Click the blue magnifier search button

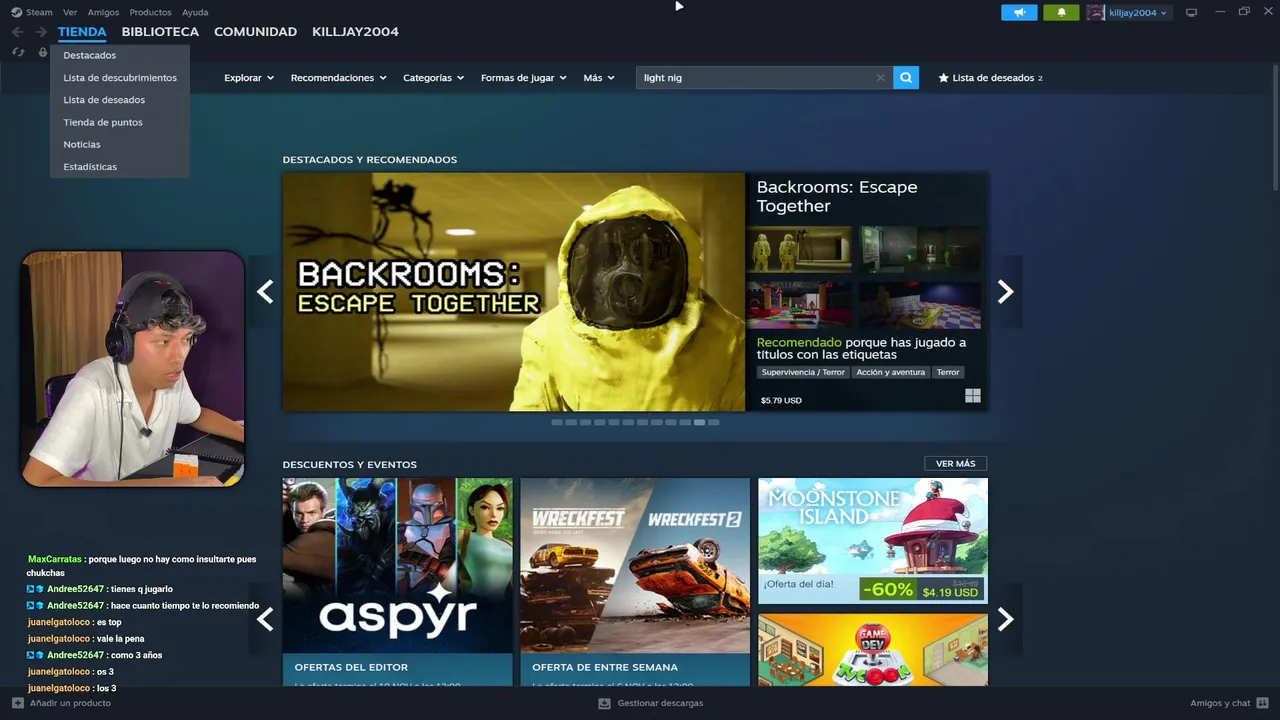[906, 78]
